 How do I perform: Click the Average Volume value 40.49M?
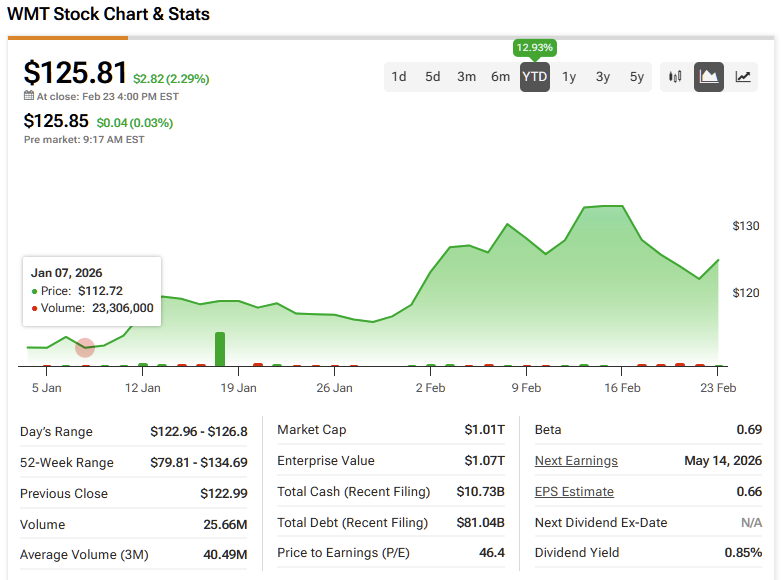point(225,555)
